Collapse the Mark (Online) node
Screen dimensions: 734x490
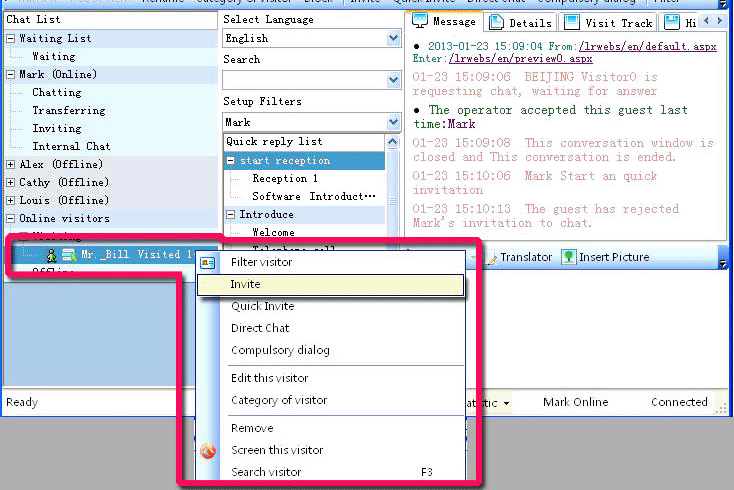tap(10, 75)
